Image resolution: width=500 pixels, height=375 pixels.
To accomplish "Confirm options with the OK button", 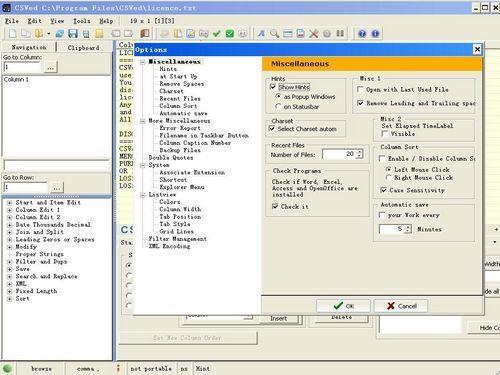I will point(343,306).
